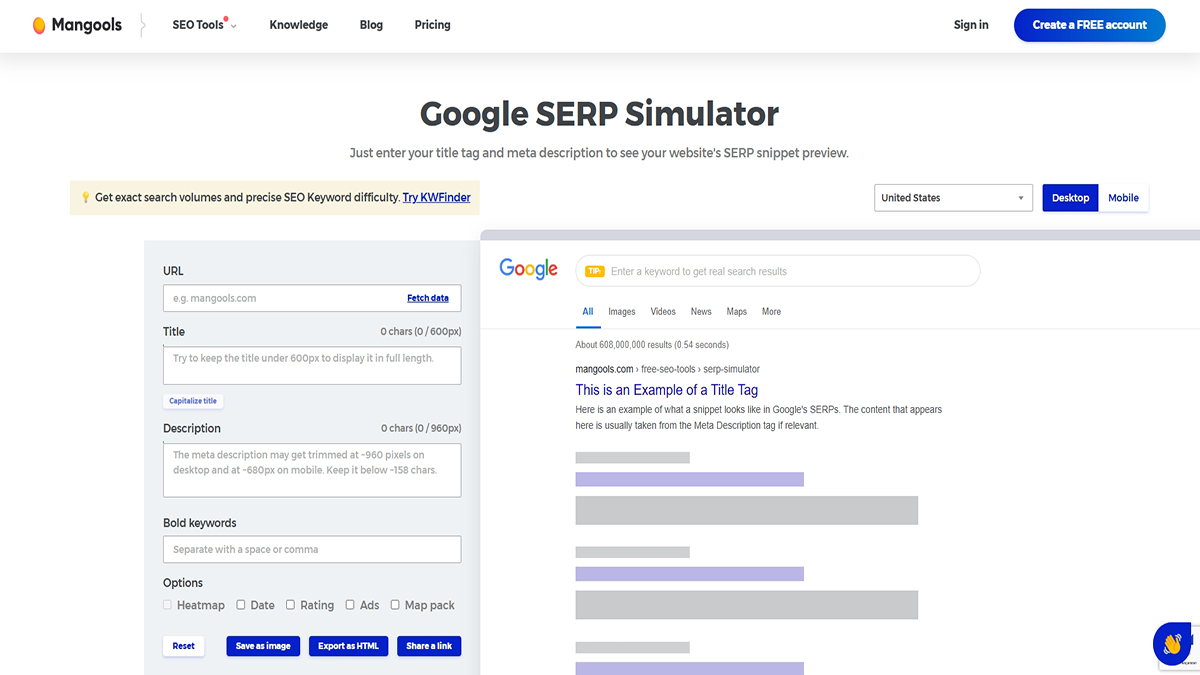1200x675 pixels.
Task: Open the waving hand chat widget
Action: (x=1172, y=644)
